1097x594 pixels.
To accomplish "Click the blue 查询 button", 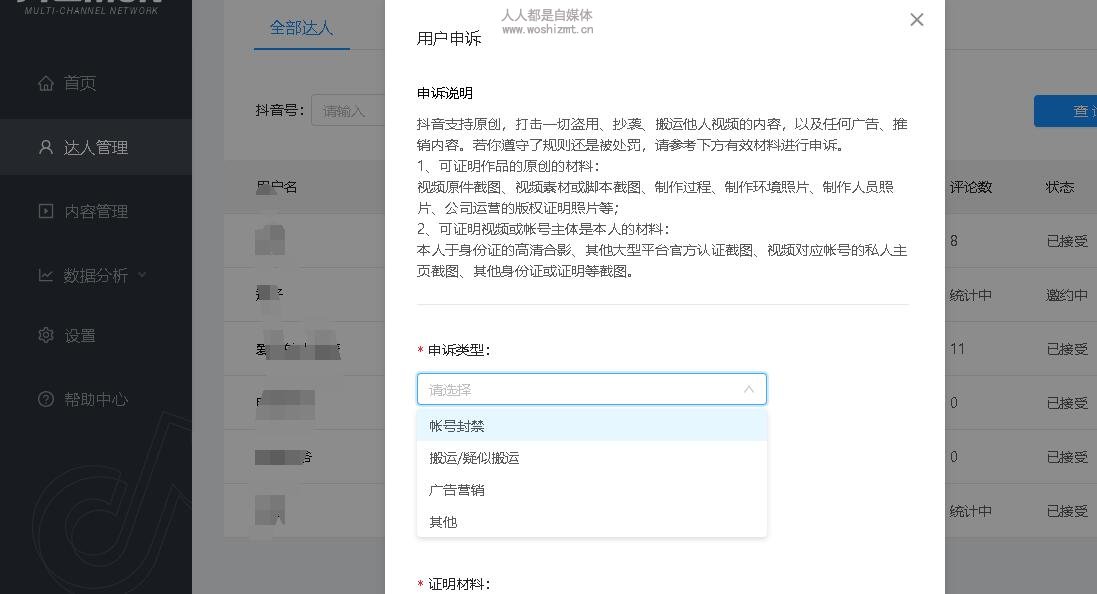I will pyautogui.click(x=1066, y=111).
